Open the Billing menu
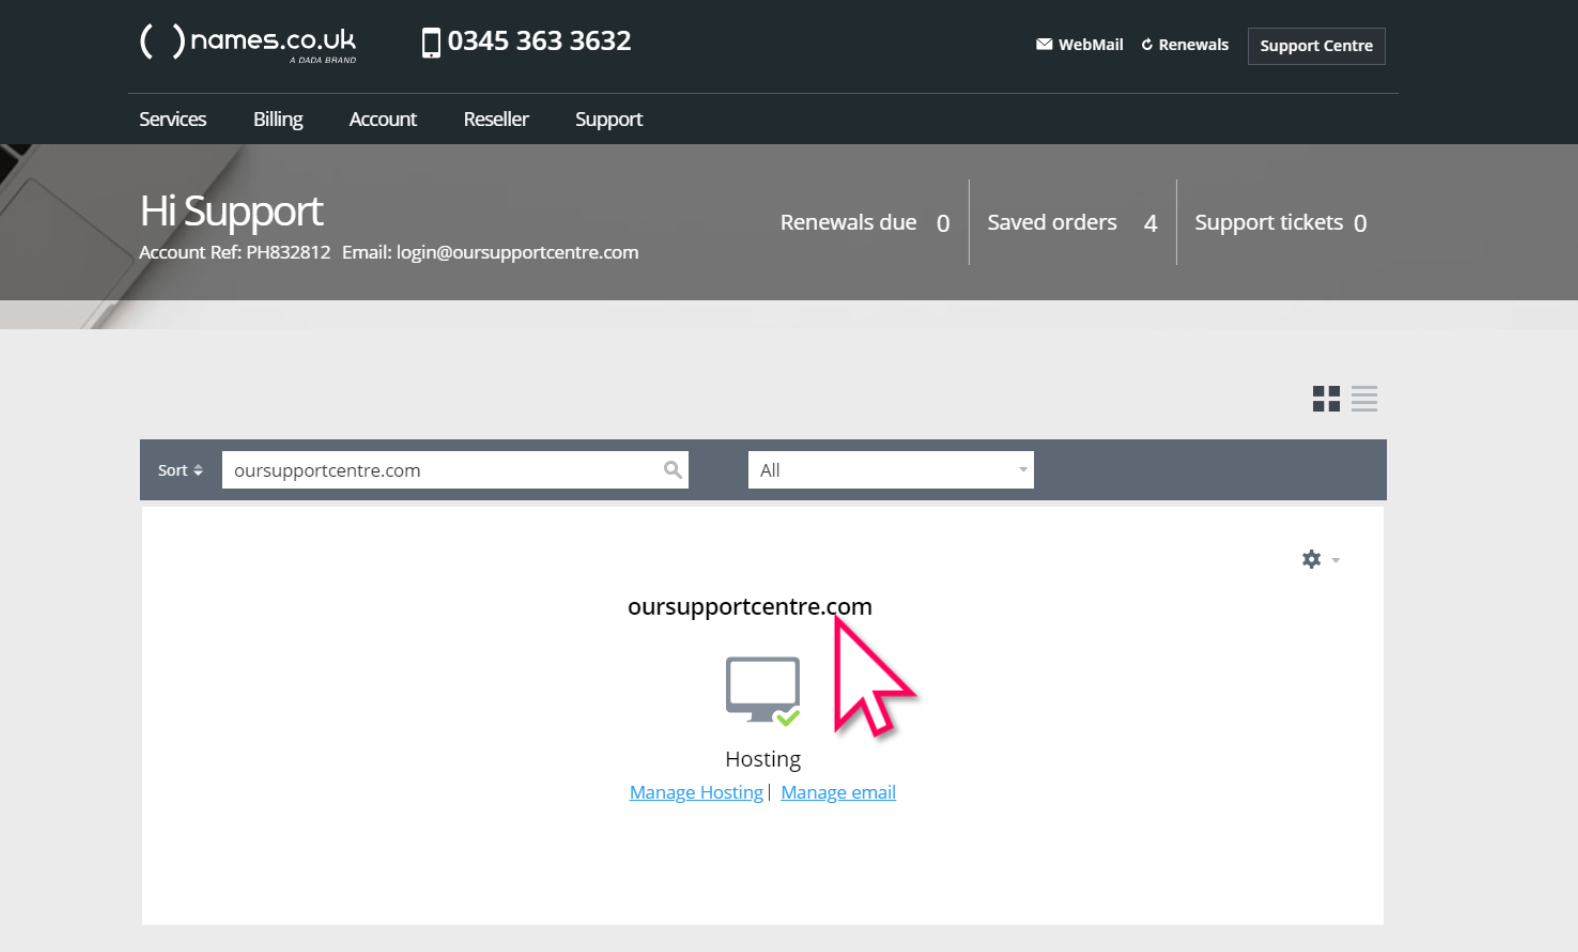The image size is (1578, 952). click(x=278, y=119)
